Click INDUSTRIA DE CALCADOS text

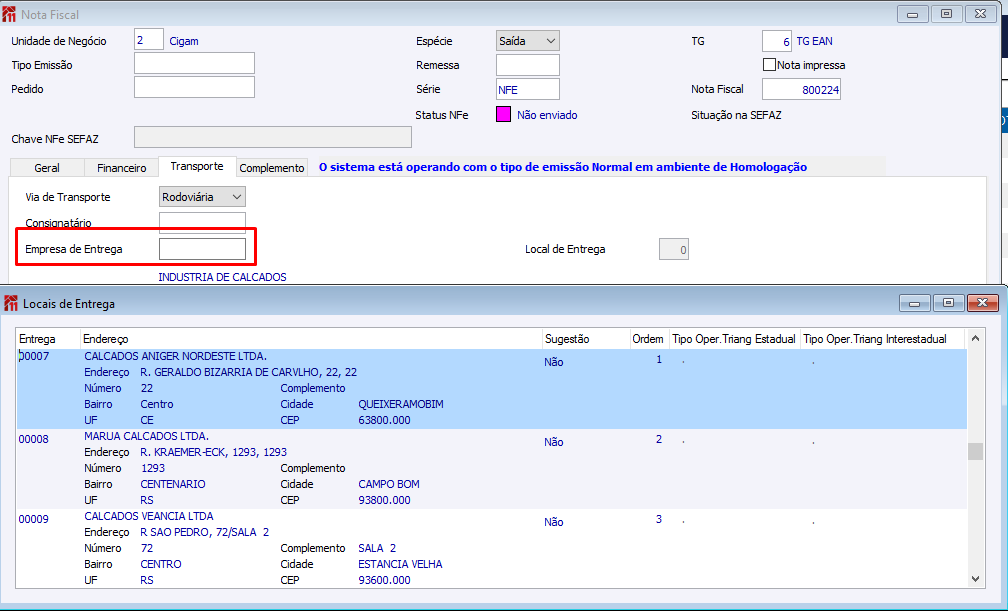(222, 277)
